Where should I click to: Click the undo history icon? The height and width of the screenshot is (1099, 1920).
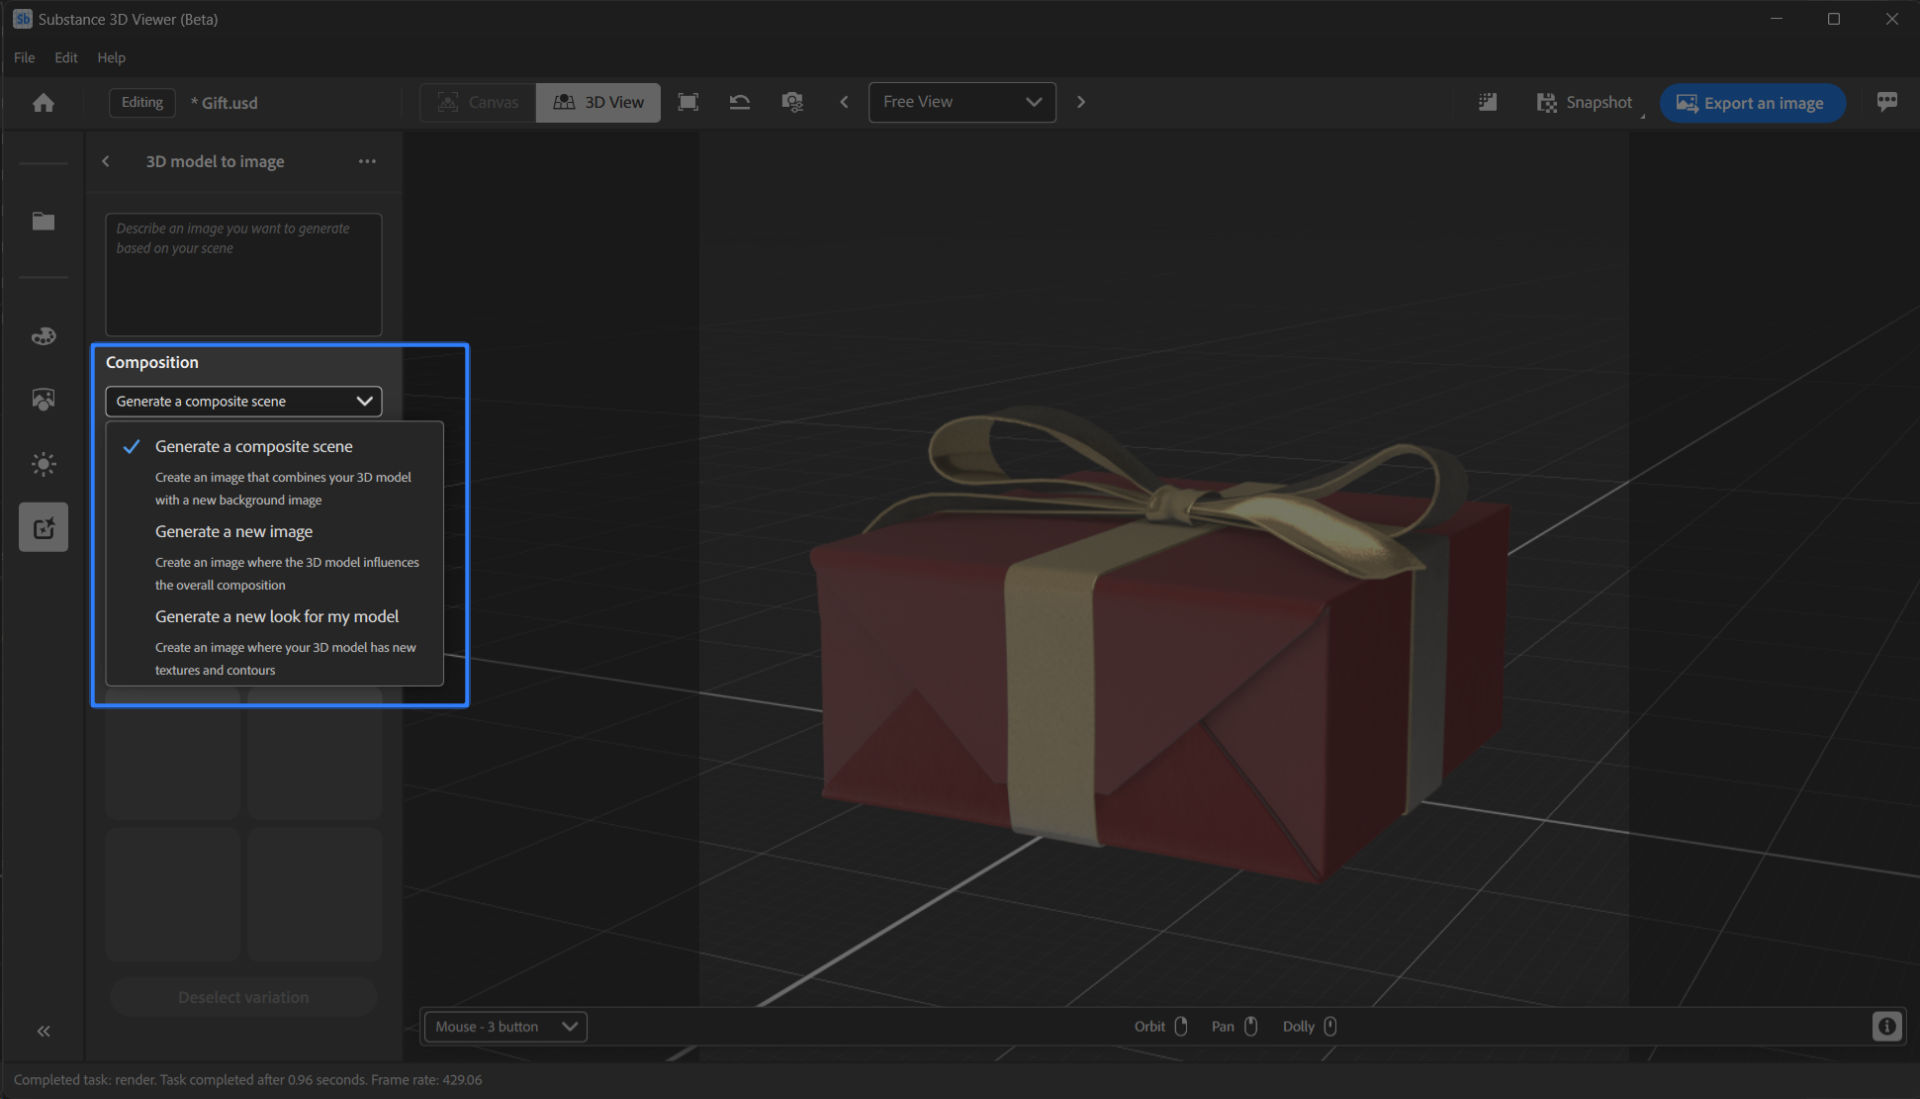(x=740, y=102)
